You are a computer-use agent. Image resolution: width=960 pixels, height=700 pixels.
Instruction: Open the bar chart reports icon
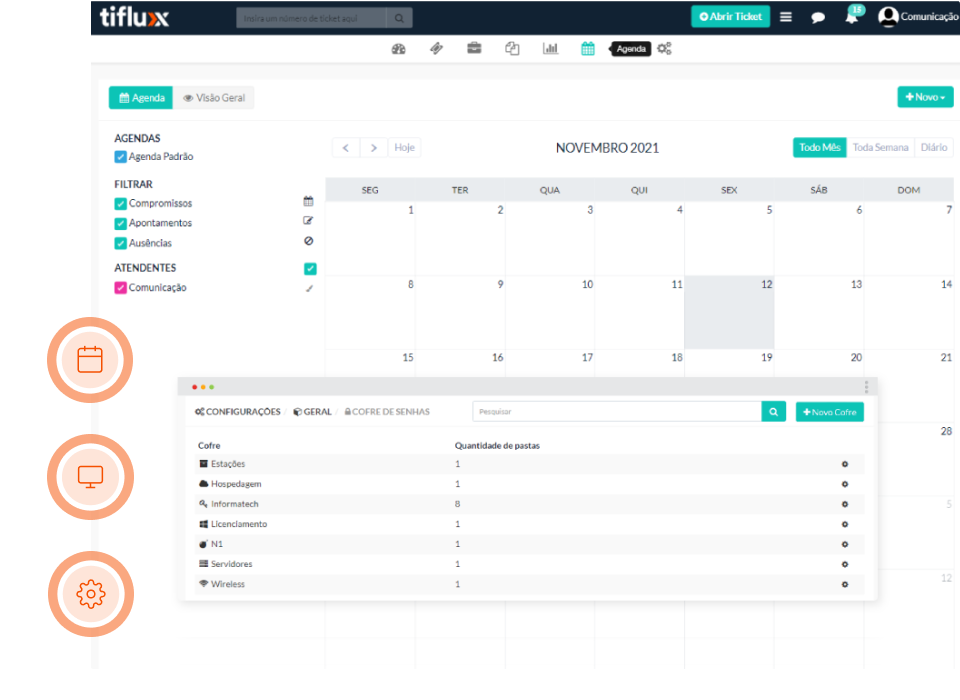(550, 48)
